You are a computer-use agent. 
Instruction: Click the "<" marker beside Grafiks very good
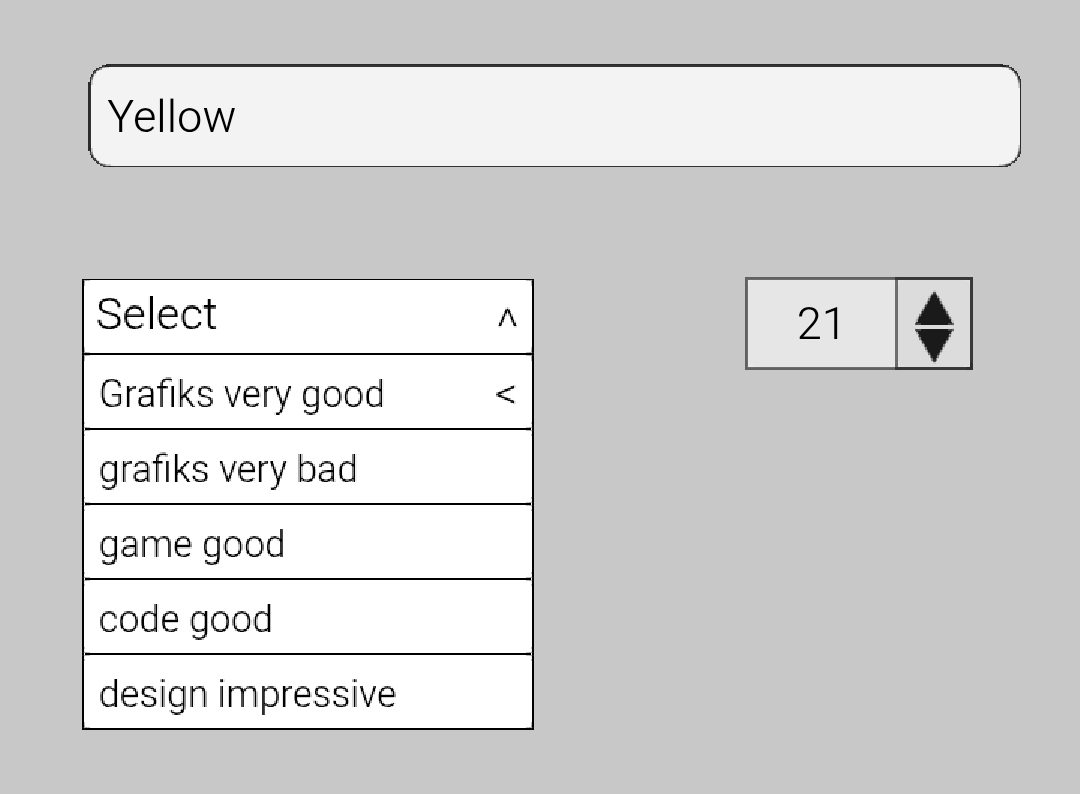click(505, 394)
